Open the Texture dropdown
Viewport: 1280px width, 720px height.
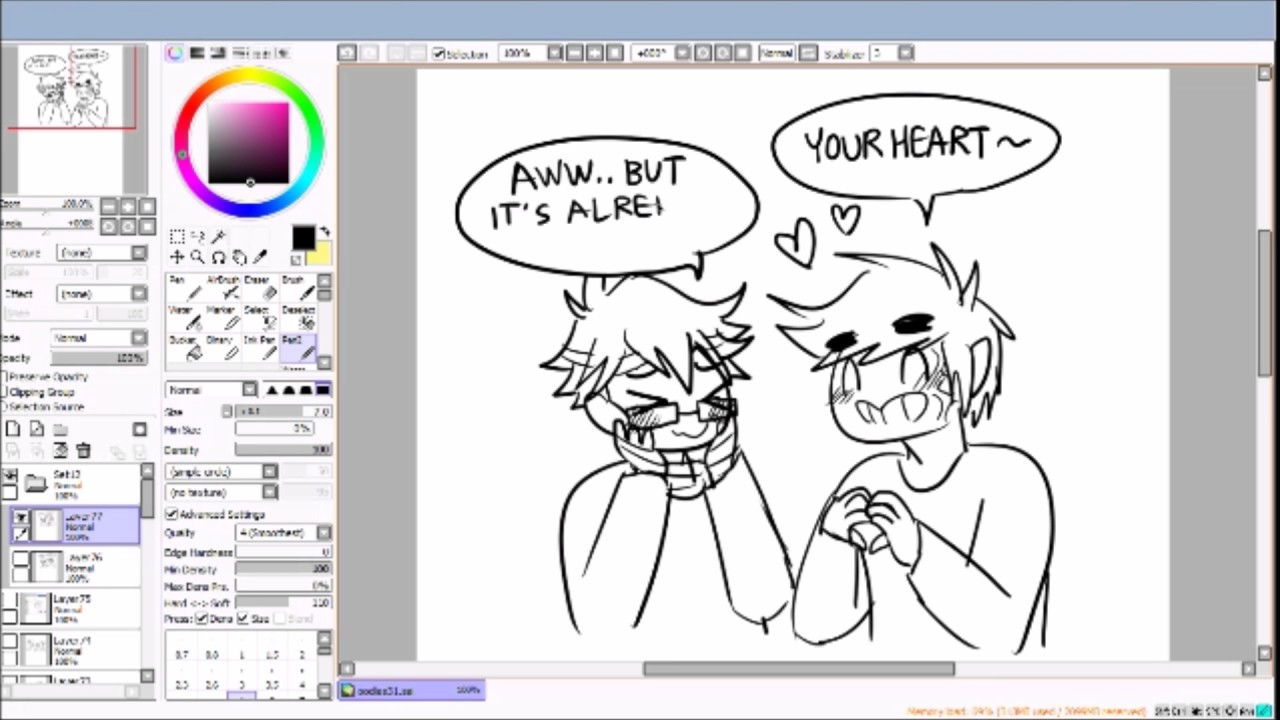click(103, 253)
